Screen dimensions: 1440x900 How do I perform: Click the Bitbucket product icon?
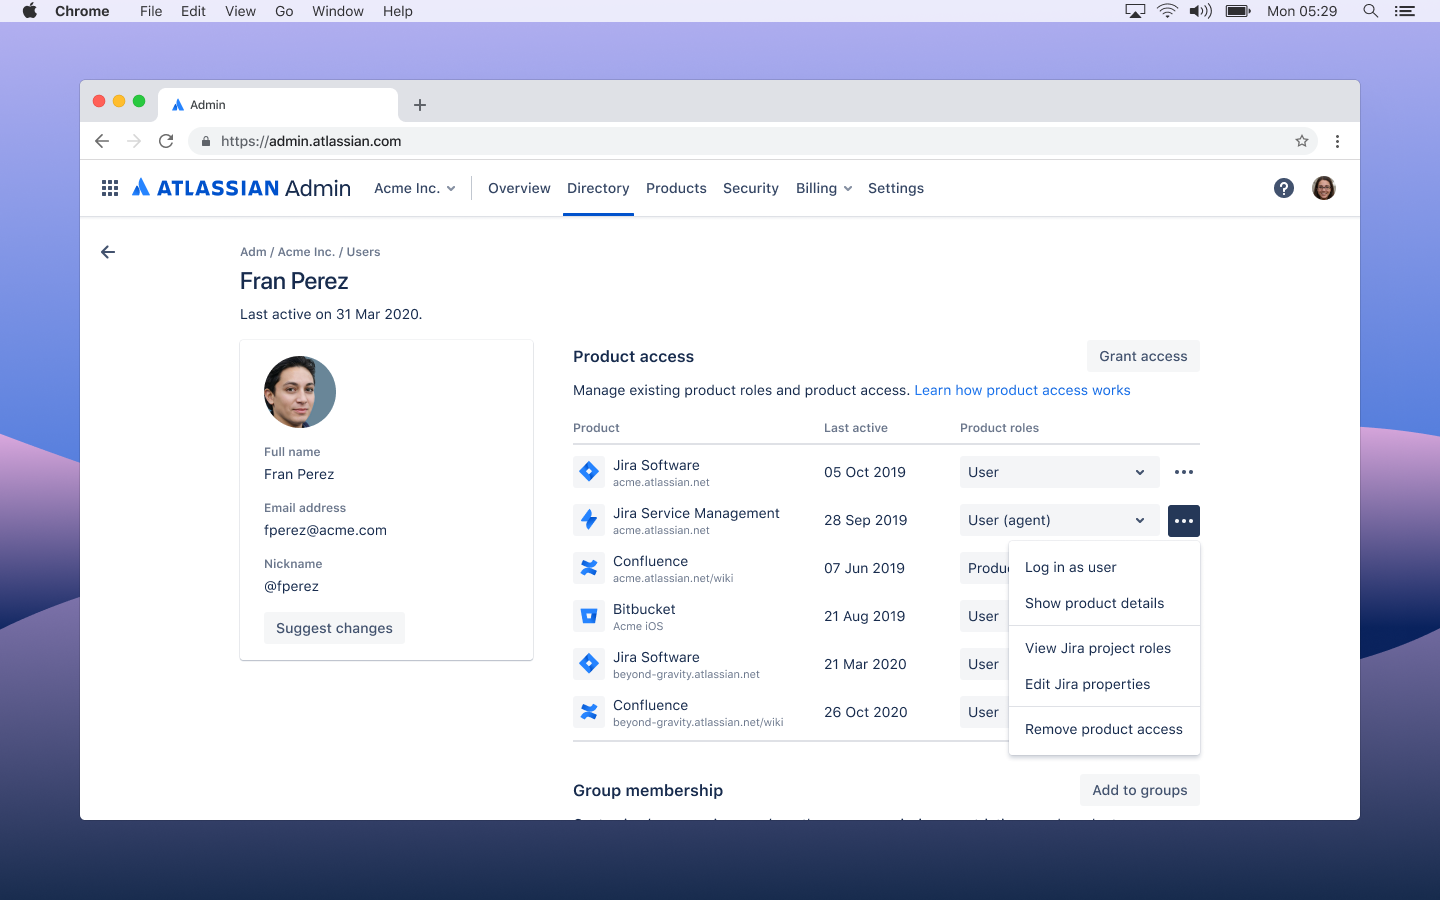589,616
